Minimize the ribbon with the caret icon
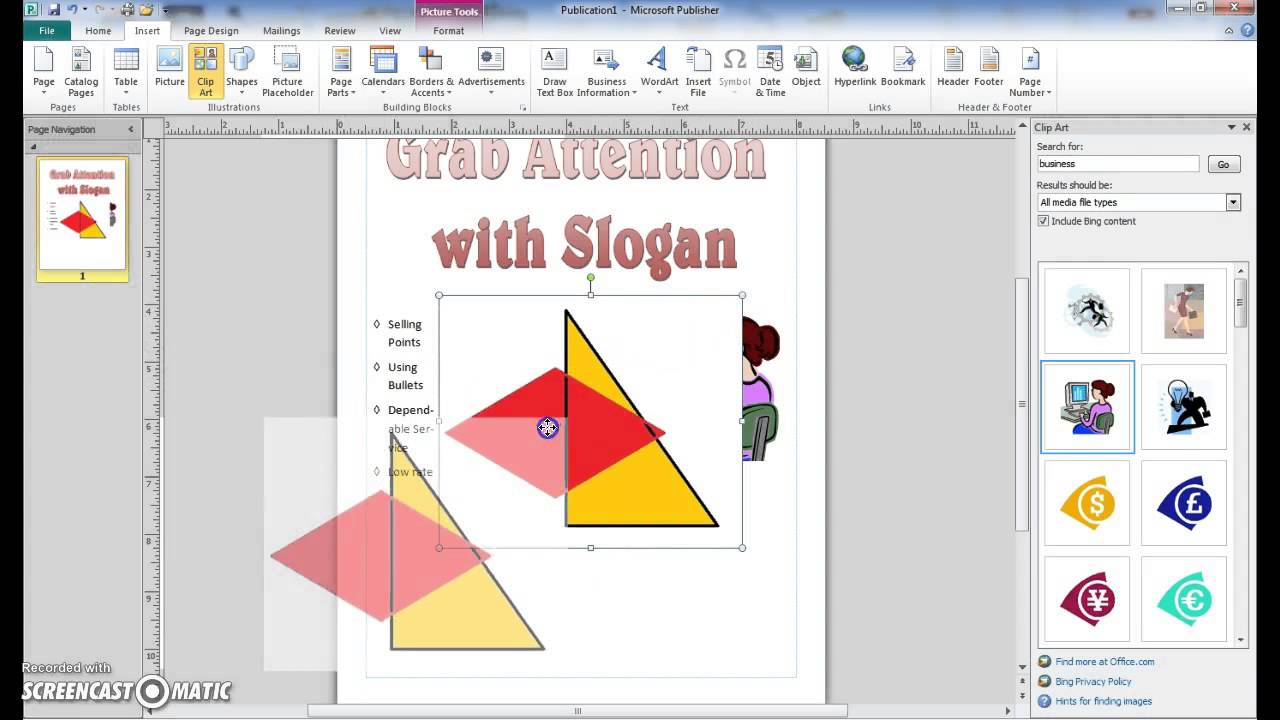The width and height of the screenshot is (1280, 720). point(1230,31)
